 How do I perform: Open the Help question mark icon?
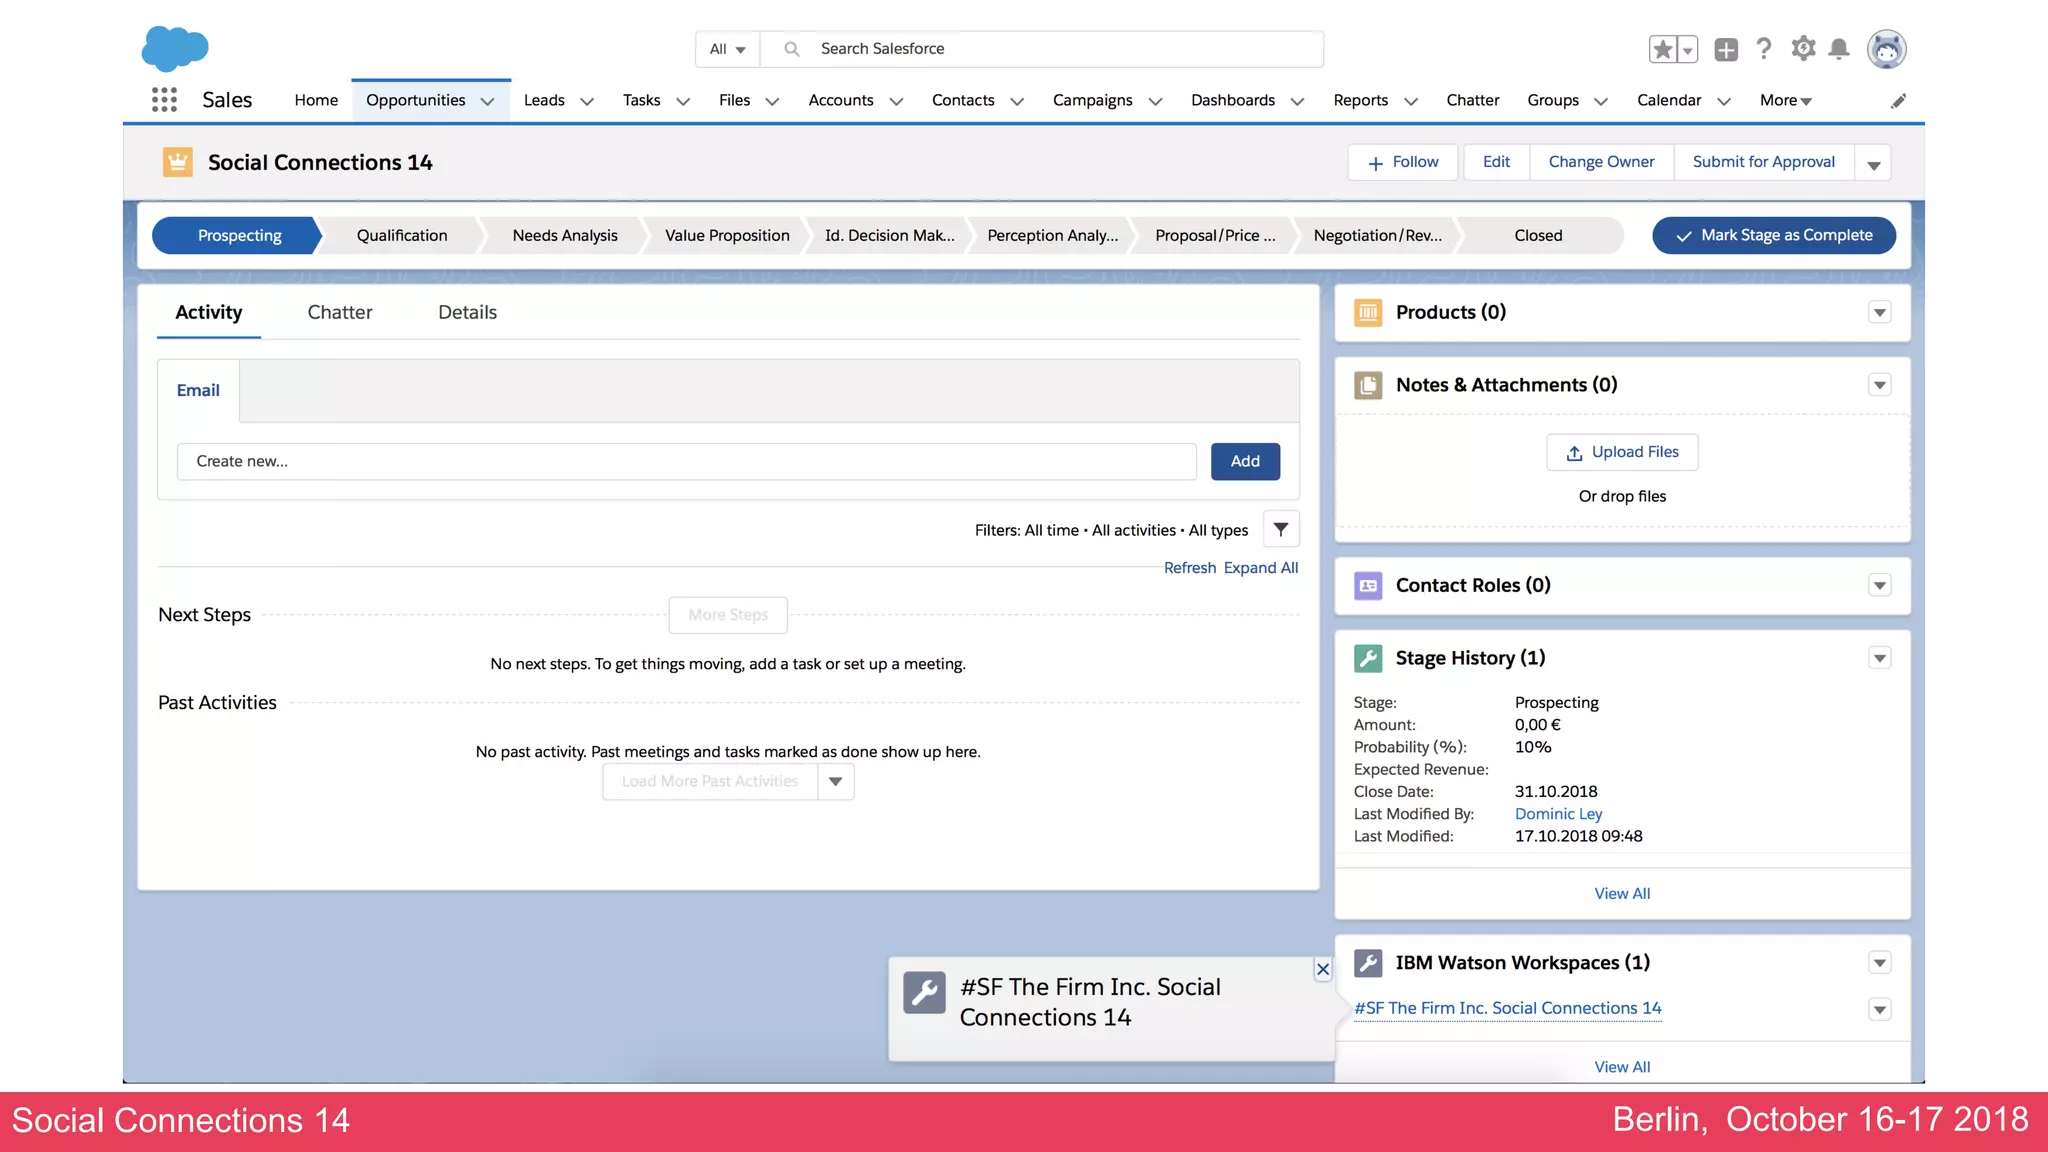click(x=1764, y=49)
